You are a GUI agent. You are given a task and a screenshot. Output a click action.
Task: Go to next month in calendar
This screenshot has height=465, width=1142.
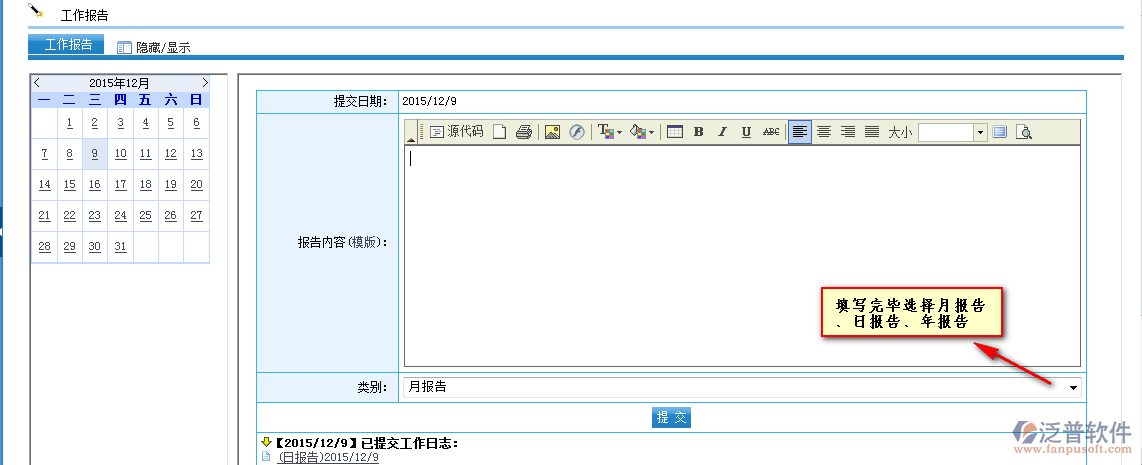[x=205, y=83]
